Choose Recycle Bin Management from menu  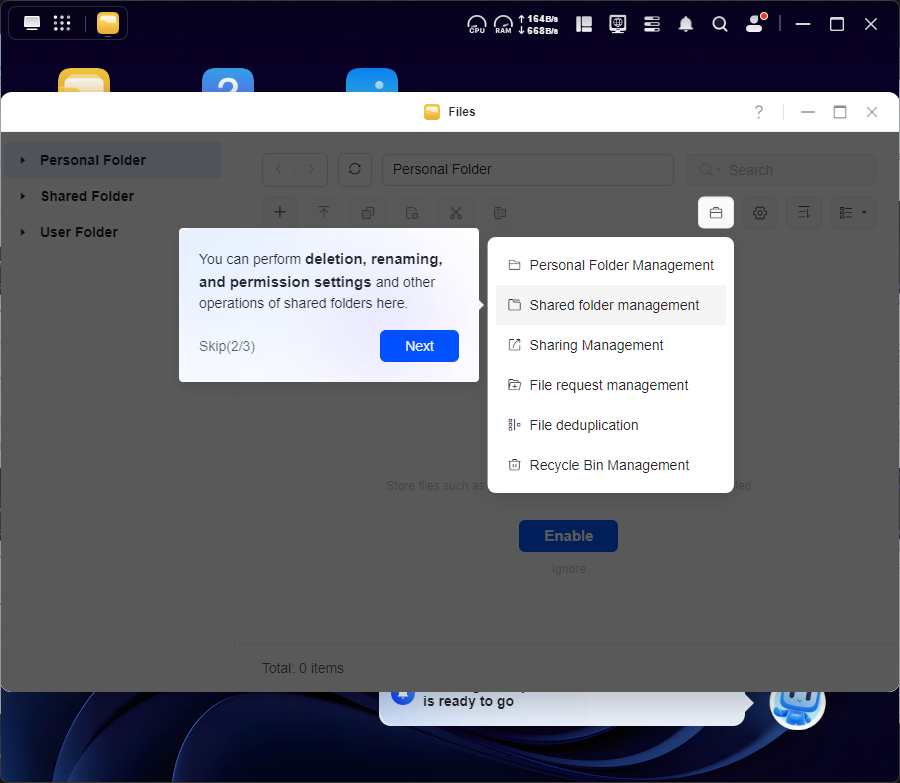coord(608,465)
